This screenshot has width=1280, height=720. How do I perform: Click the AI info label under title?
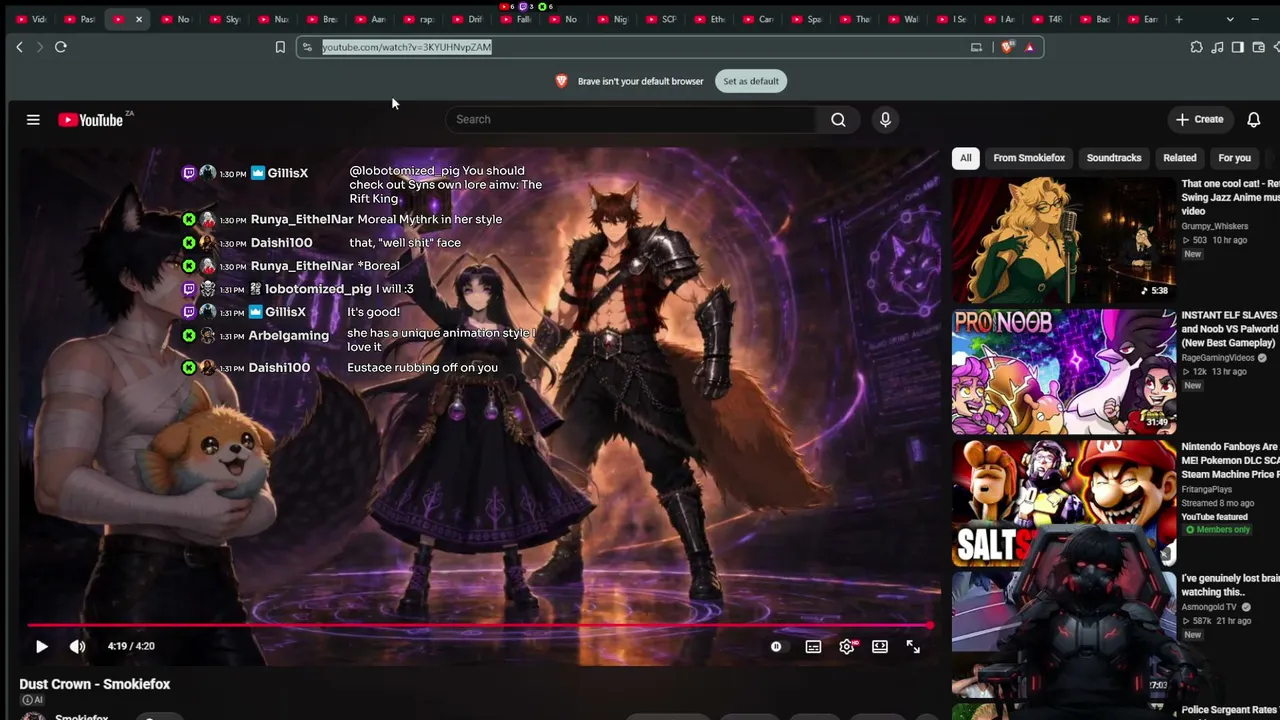[33, 700]
